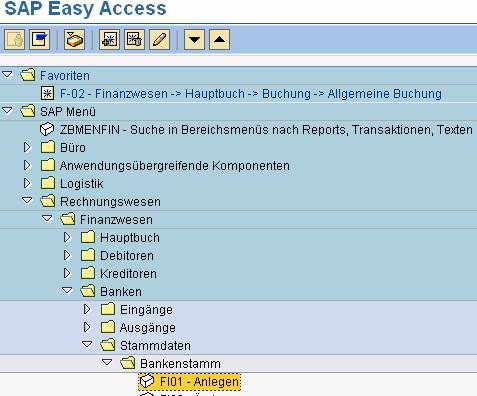The width and height of the screenshot is (477, 396).
Task: Click the Eingänge folder icon
Action: coord(108,309)
